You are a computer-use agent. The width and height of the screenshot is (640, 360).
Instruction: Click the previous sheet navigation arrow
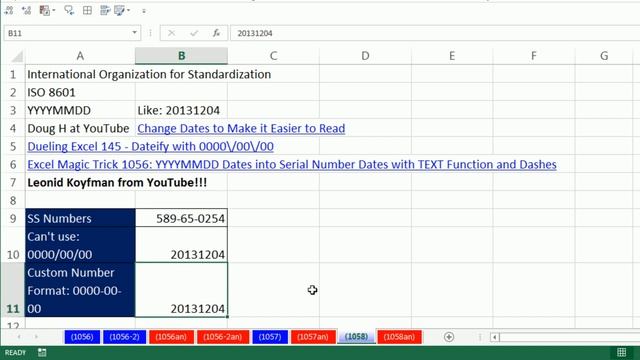click(19, 337)
